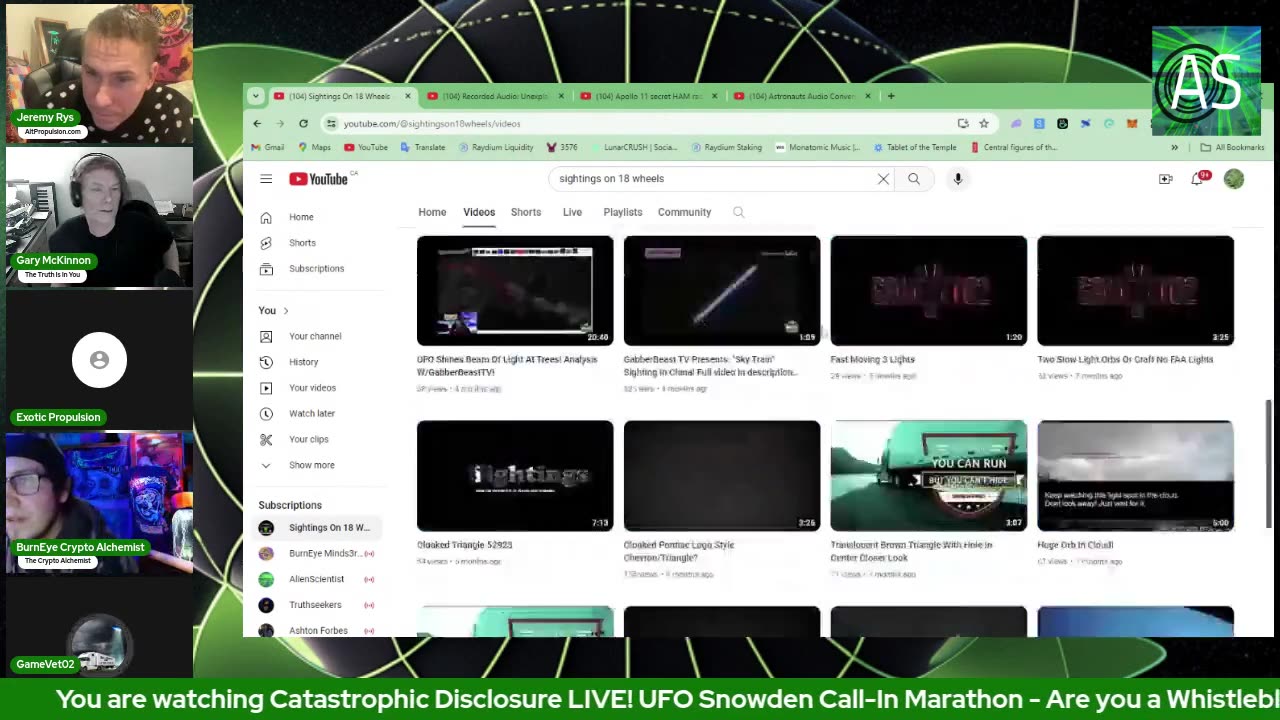Open Two Slow Light Orbs video thumbnail

click(1136, 291)
